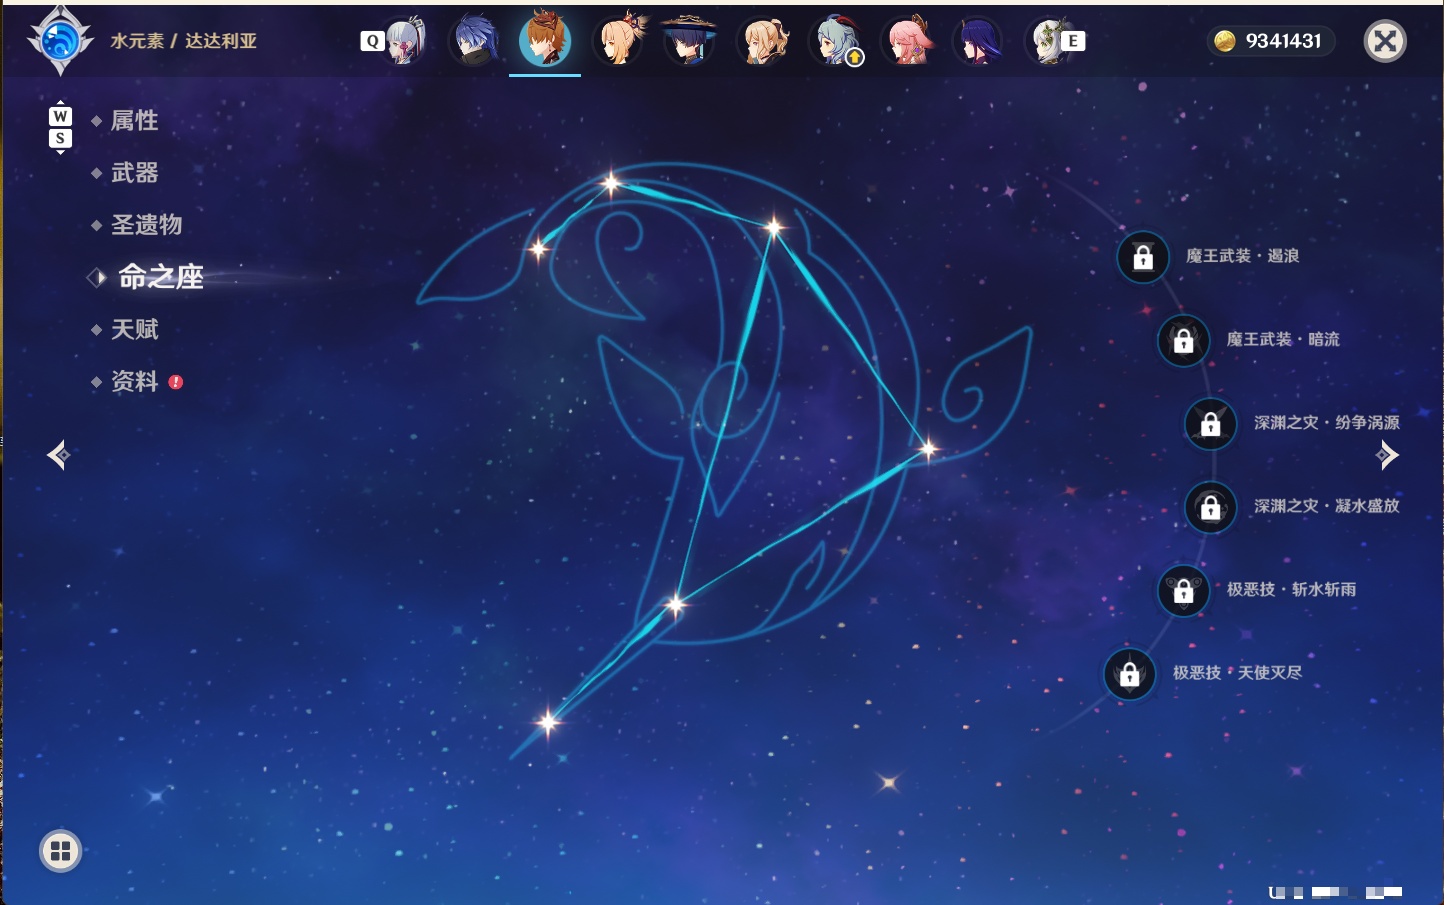Select the purple-haired Raiden Shogun portrait
Screen dimensions: 1444x905
[978, 41]
